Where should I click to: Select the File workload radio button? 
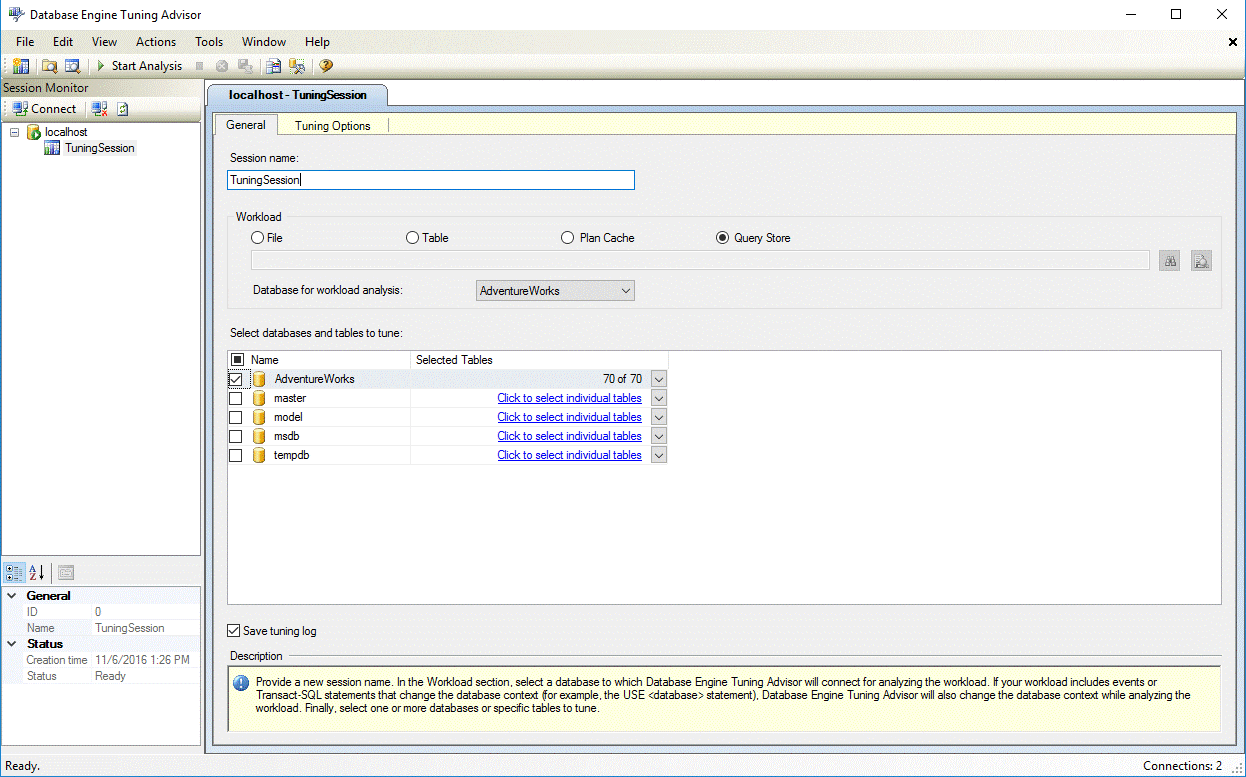tap(257, 237)
